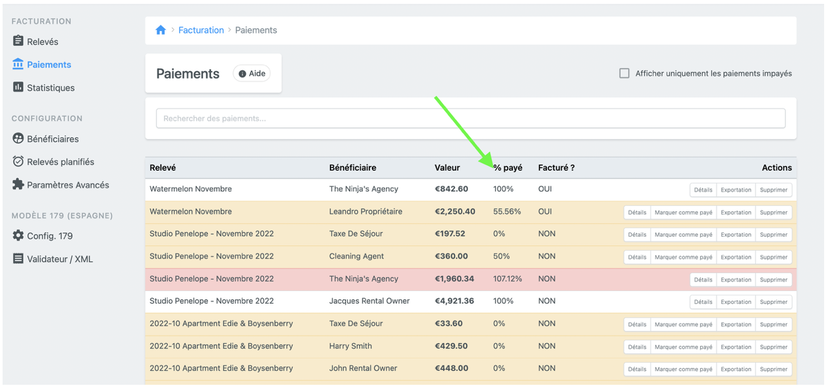Screen dimensions: 828x388
Task: Open the Aide help button
Action: [x=252, y=74]
